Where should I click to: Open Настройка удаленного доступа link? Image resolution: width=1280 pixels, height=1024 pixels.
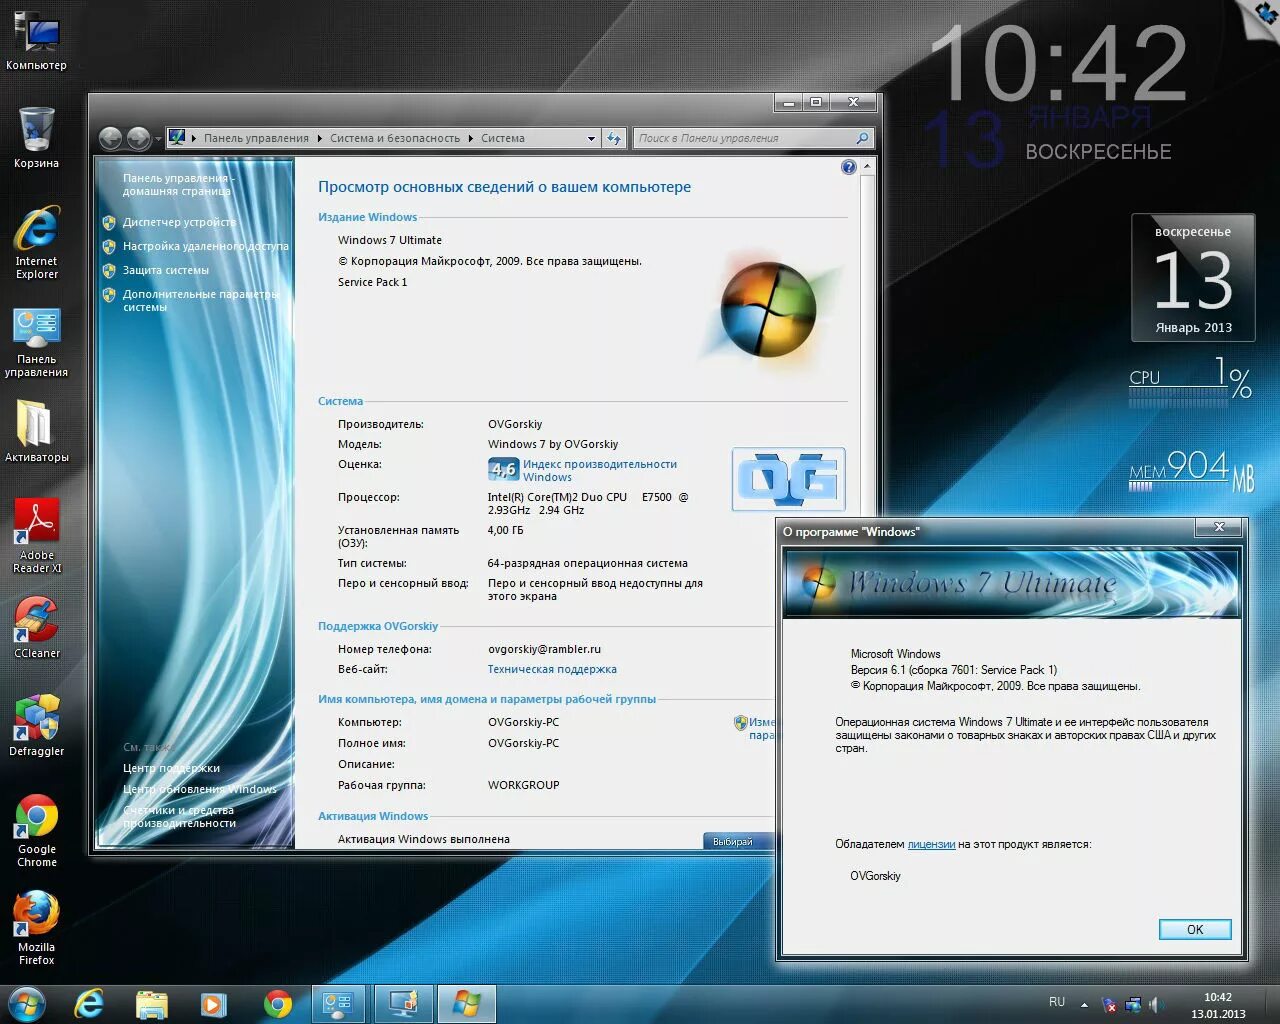click(x=205, y=246)
